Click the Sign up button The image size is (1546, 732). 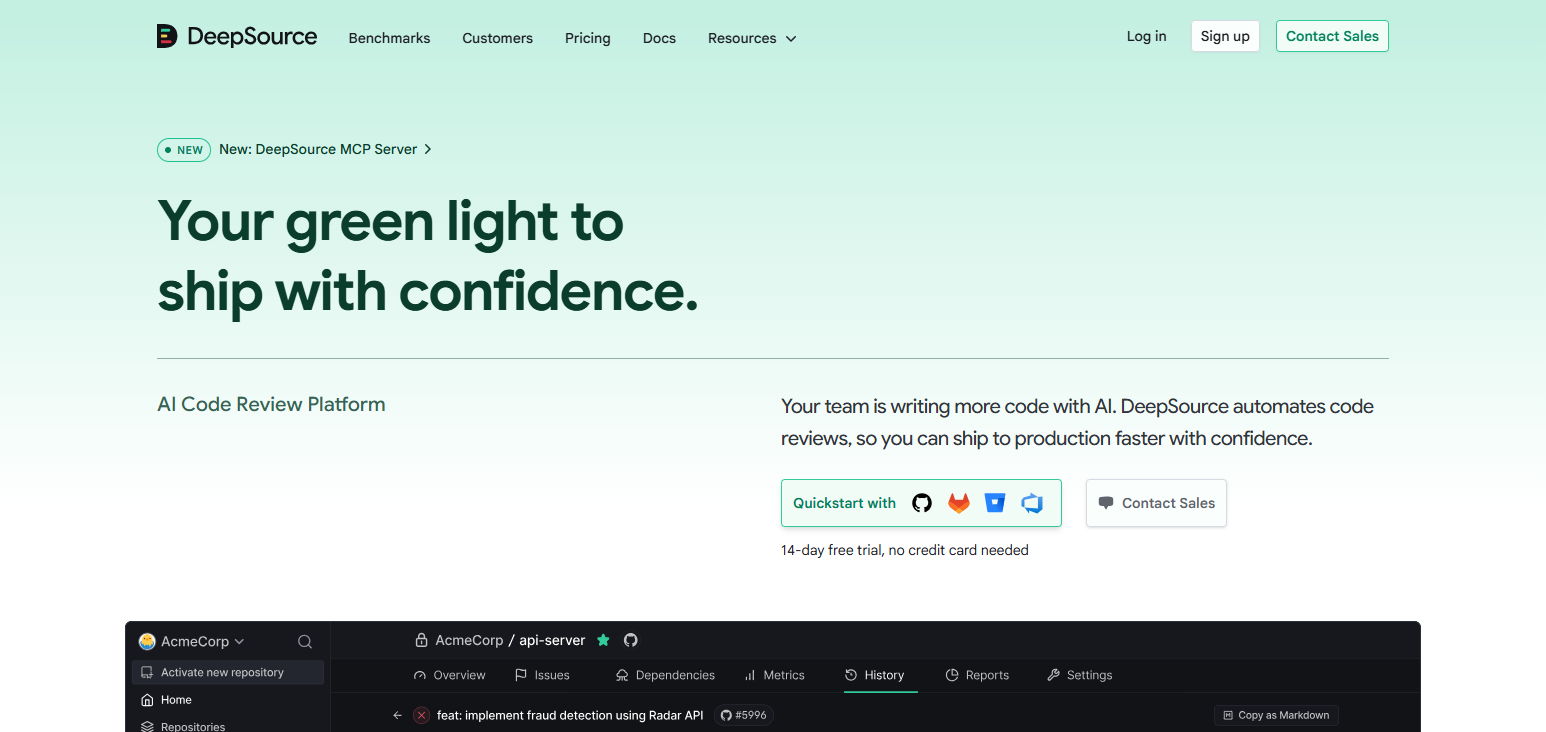[1225, 36]
